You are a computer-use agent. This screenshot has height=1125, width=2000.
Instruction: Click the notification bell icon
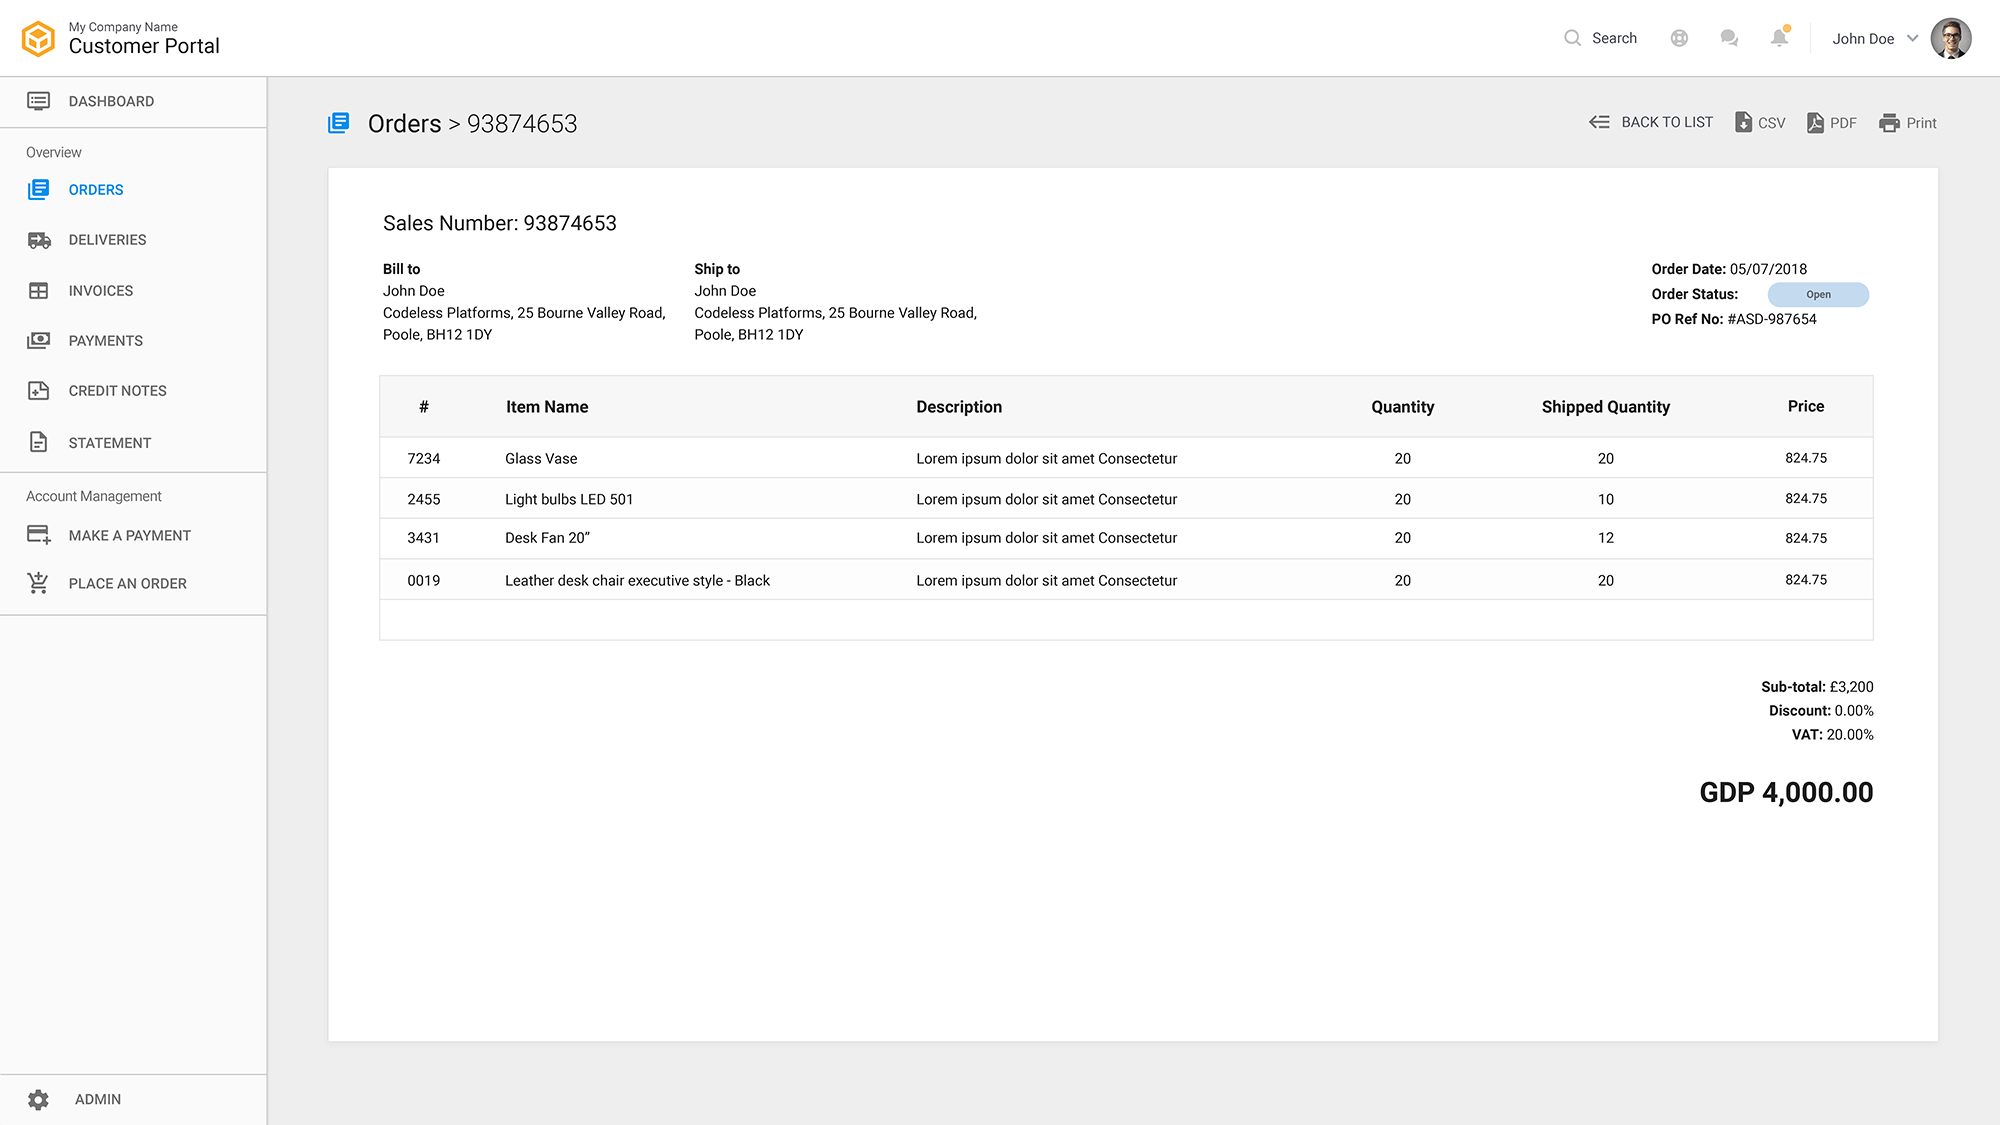1779,38
